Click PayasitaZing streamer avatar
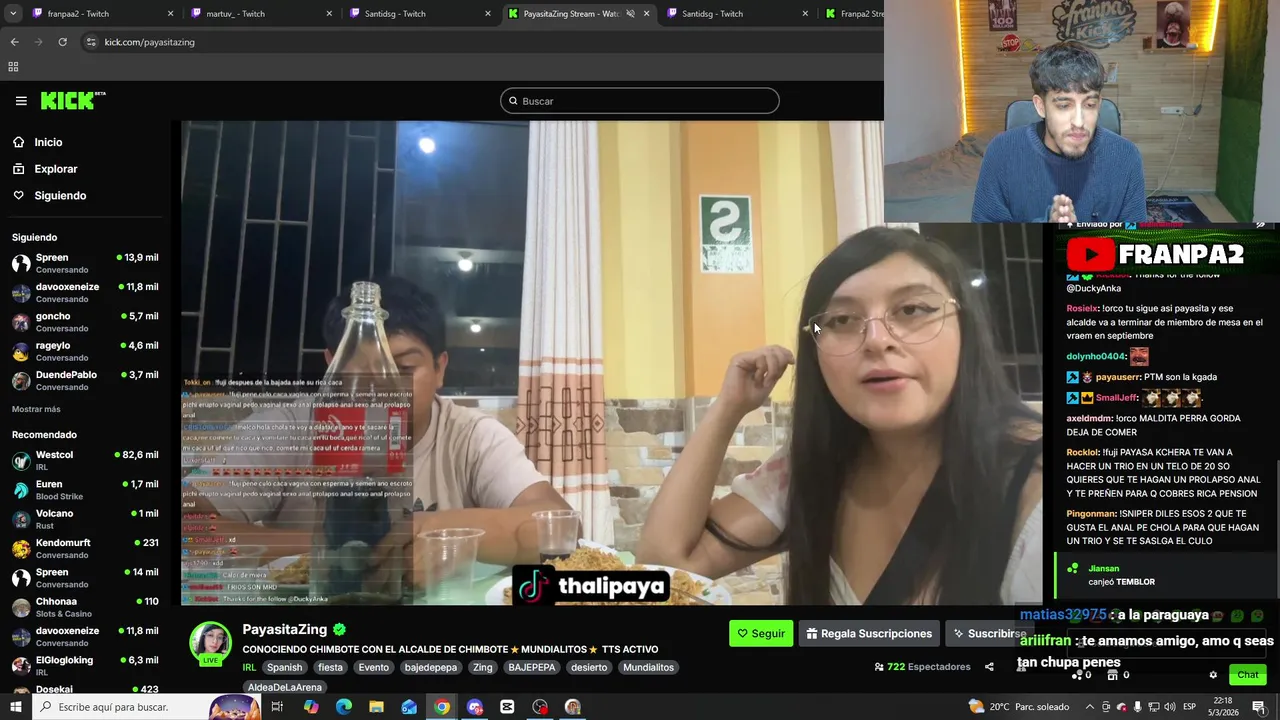1280x720 pixels. [x=210, y=643]
